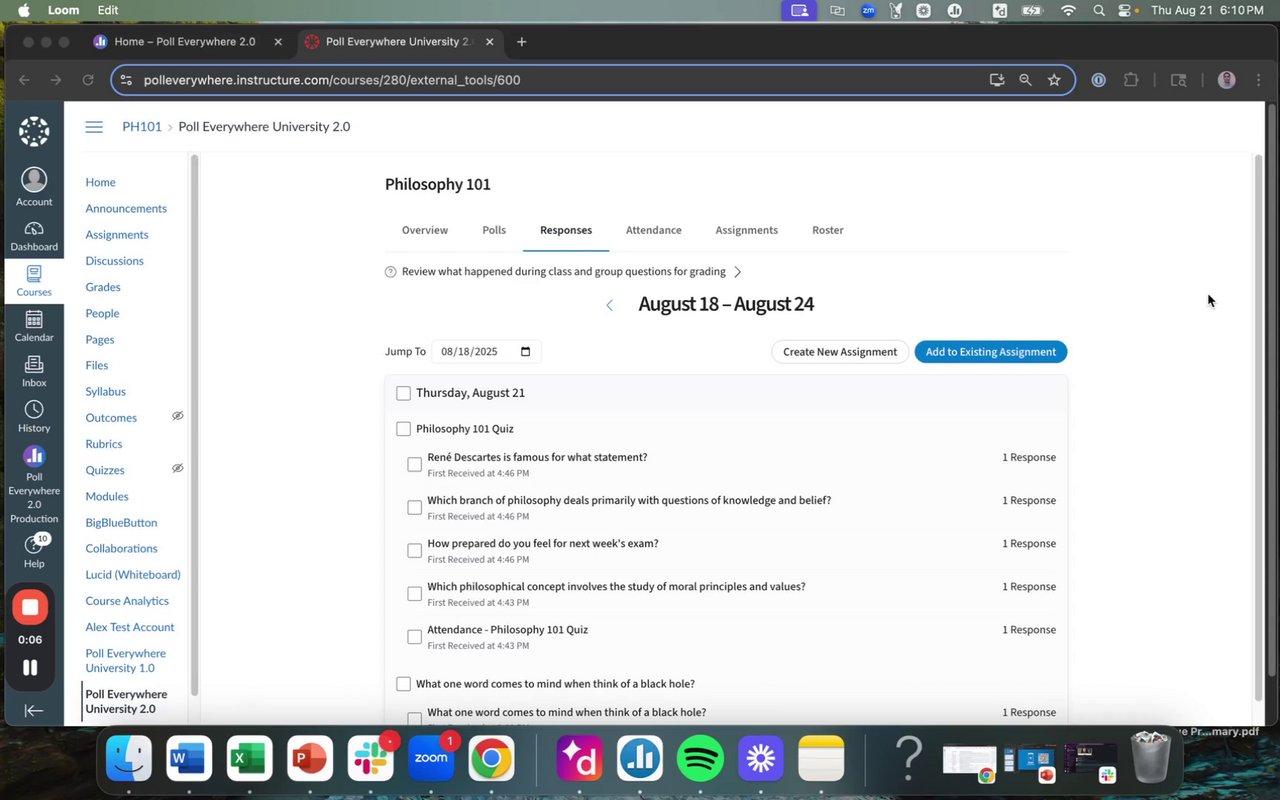The image size is (1280, 800).
Task: Switch to the Overview tab
Action: (x=425, y=230)
